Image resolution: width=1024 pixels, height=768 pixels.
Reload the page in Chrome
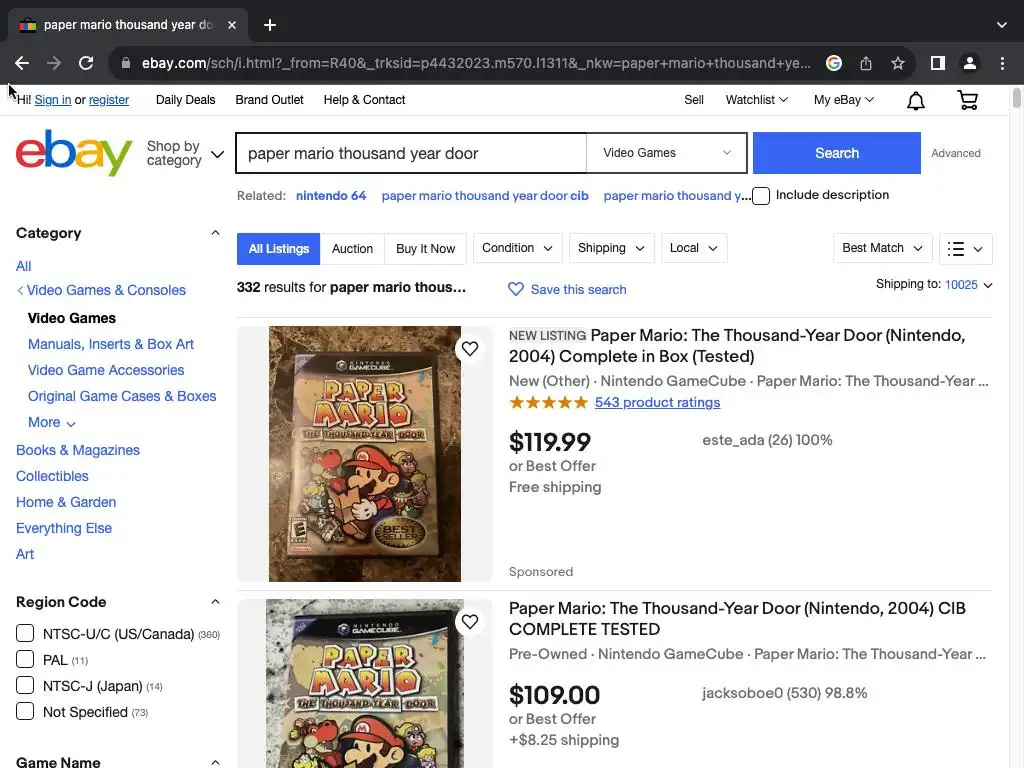[86, 63]
